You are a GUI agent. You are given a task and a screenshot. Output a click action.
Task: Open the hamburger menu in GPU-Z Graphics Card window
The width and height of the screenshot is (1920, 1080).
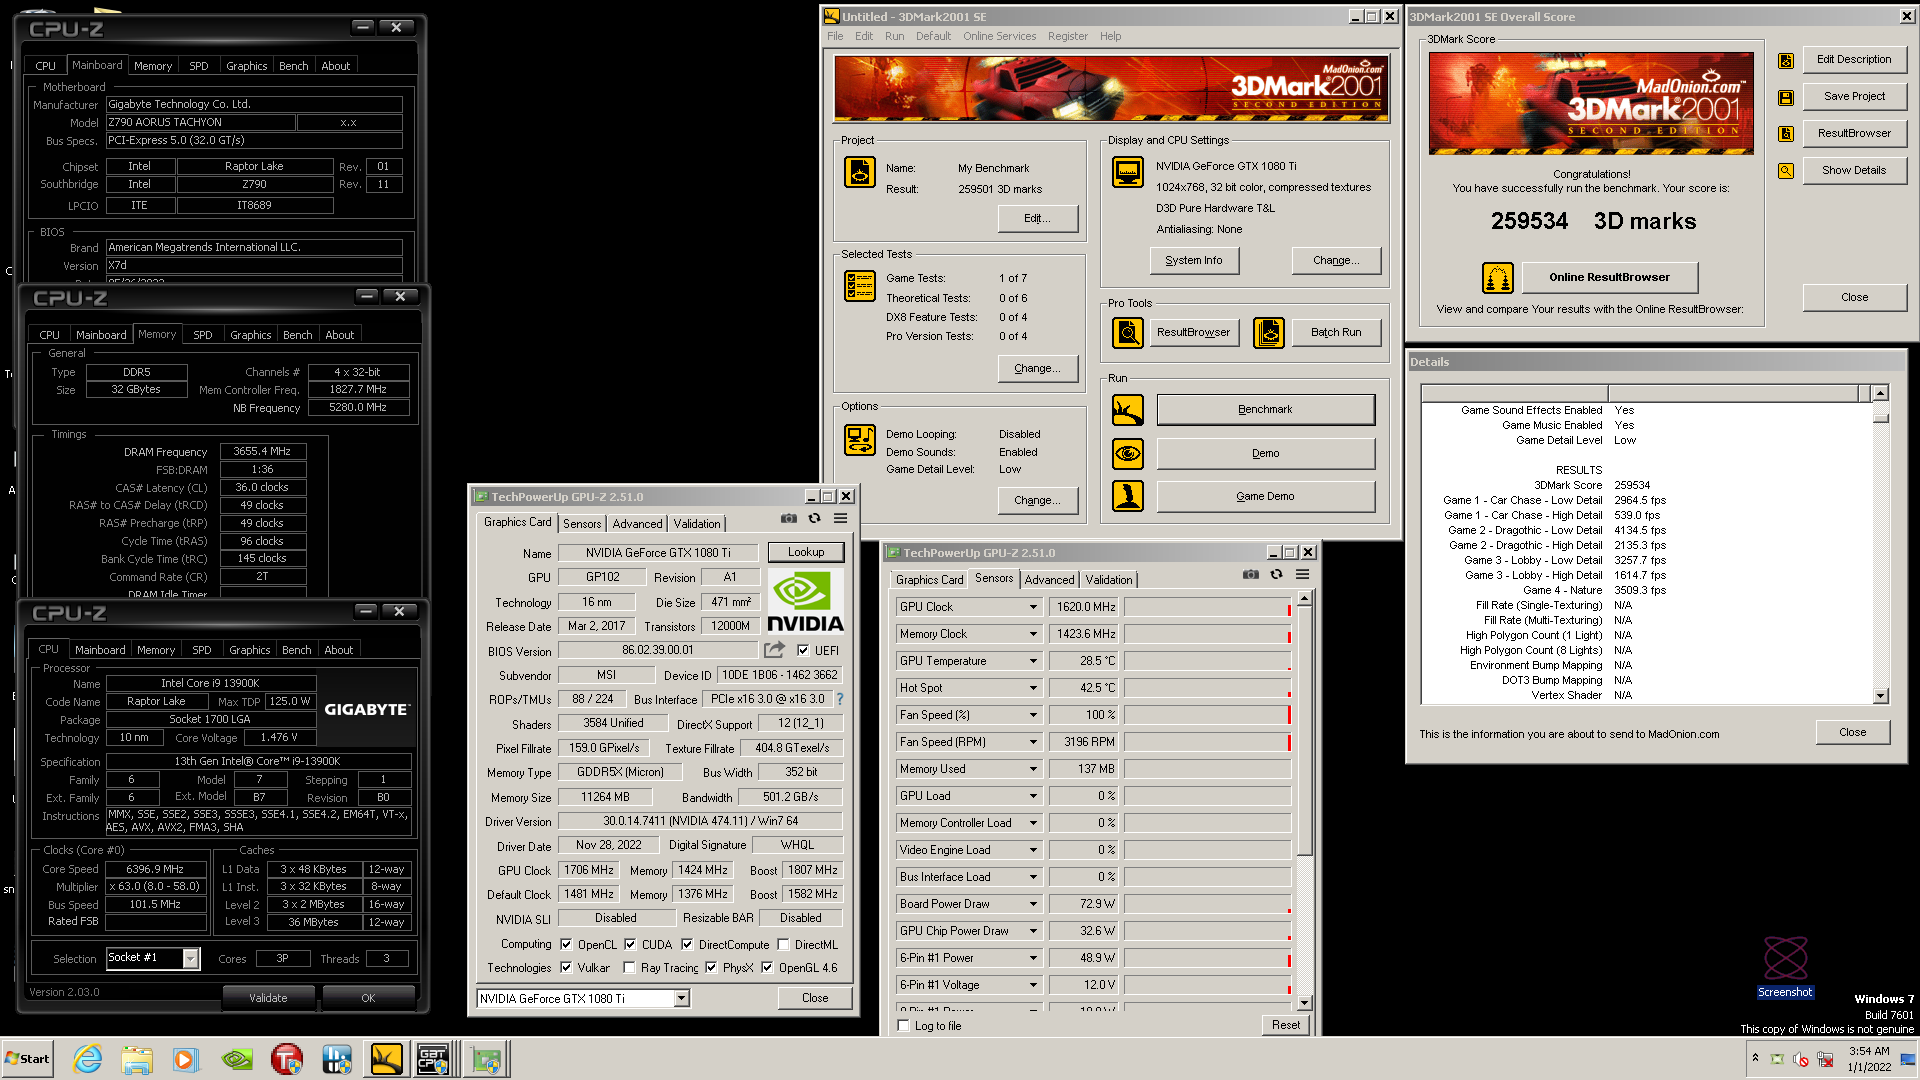(840, 518)
